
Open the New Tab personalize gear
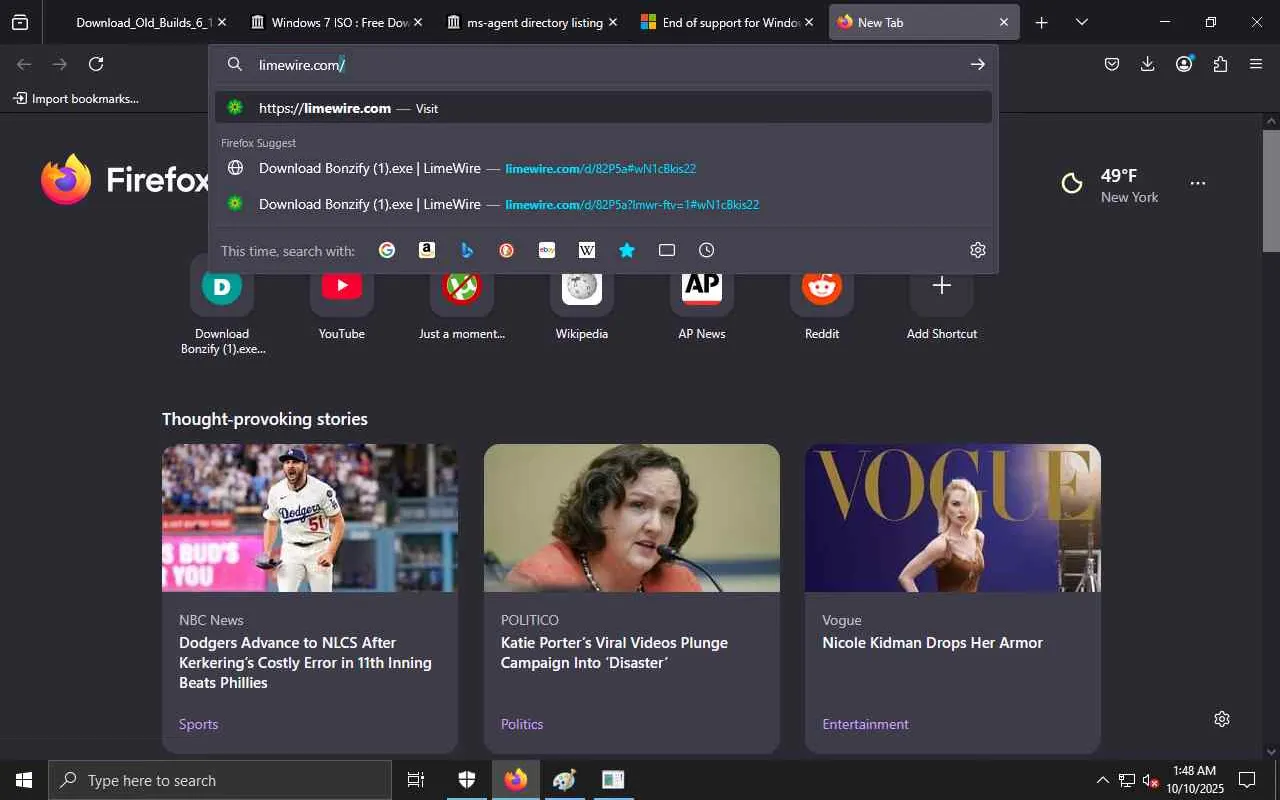point(1221,719)
